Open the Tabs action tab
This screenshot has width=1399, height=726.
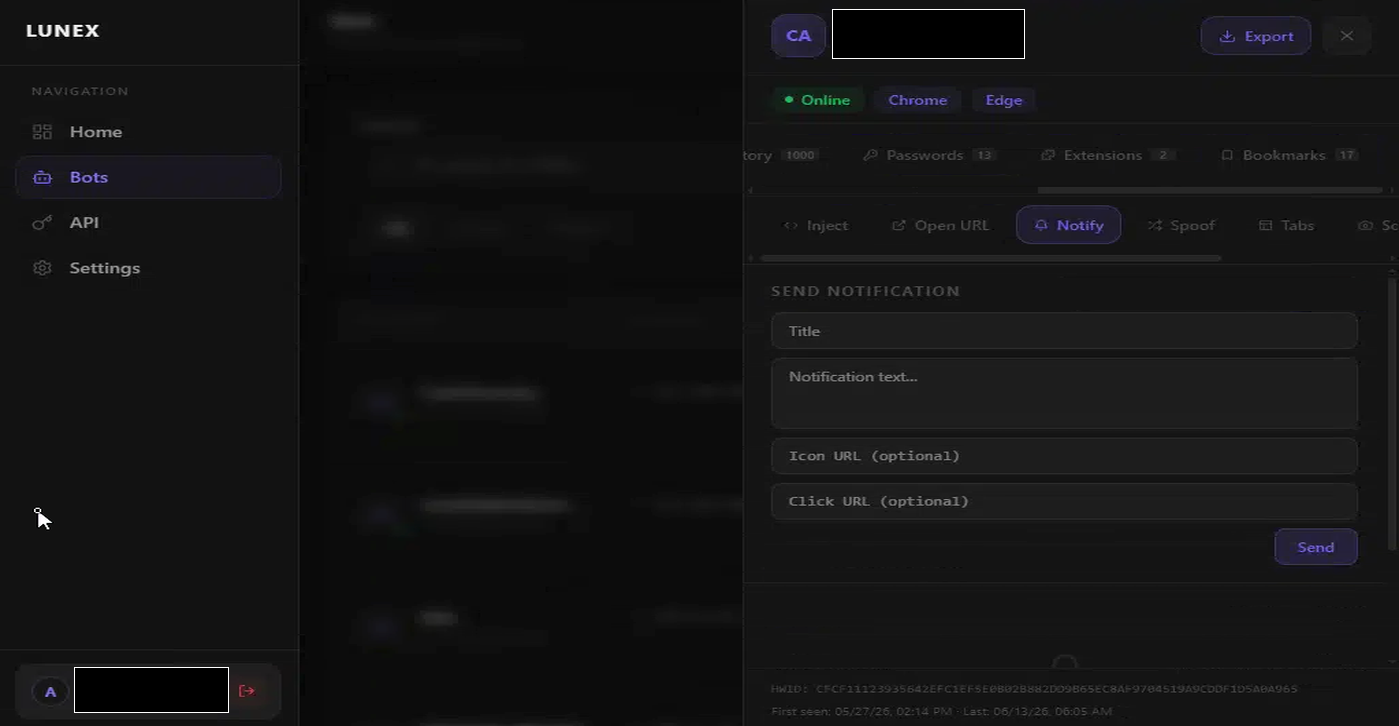point(1286,225)
